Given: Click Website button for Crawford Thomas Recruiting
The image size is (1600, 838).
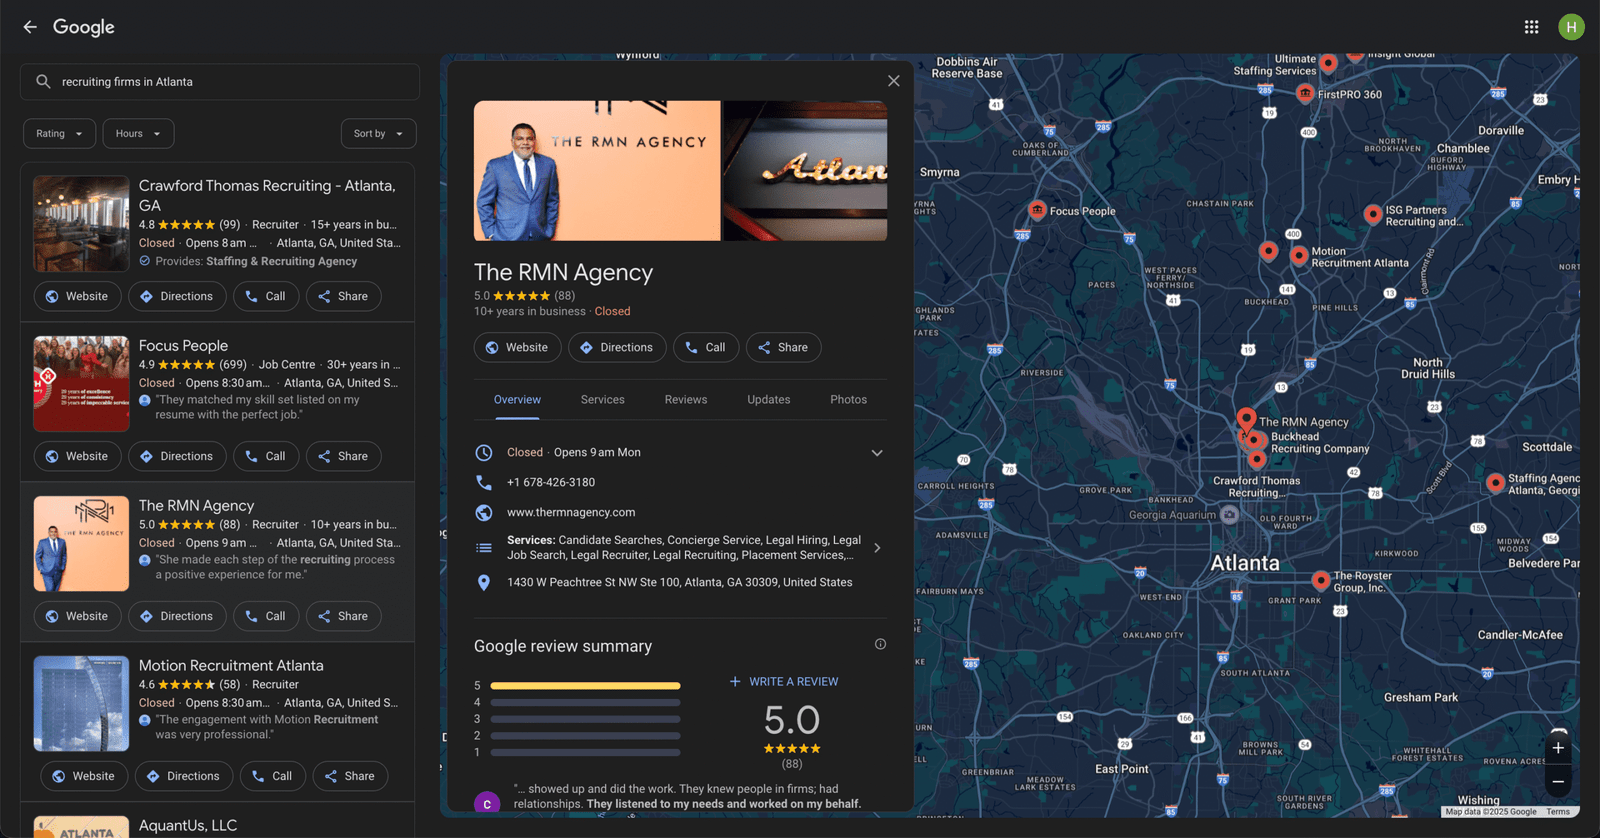Looking at the screenshot, I should [x=77, y=297].
